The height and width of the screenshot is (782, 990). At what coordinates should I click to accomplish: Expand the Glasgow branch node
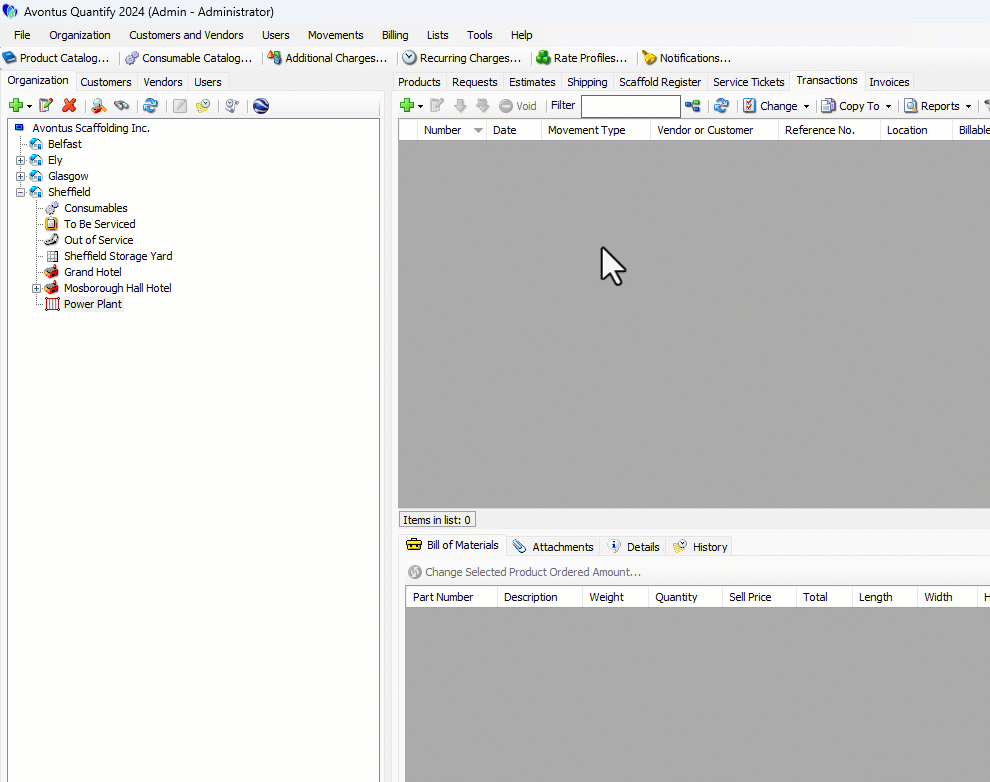coord(21,176)
